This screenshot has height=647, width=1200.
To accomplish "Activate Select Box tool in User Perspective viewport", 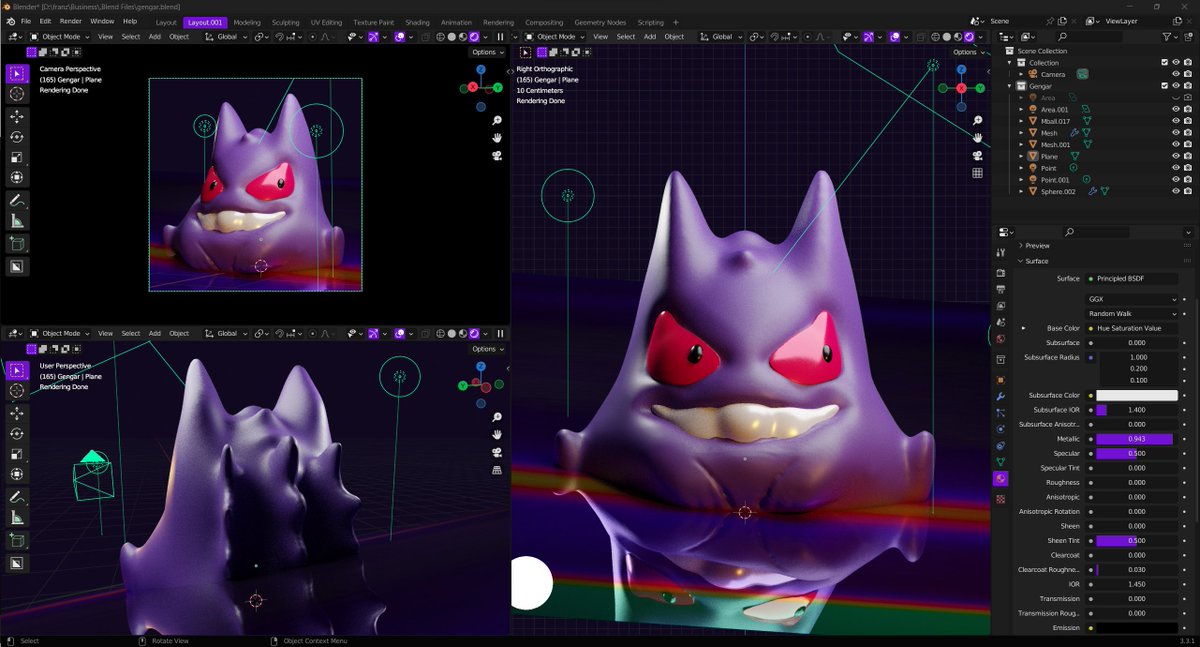I will tap(17, 370).
